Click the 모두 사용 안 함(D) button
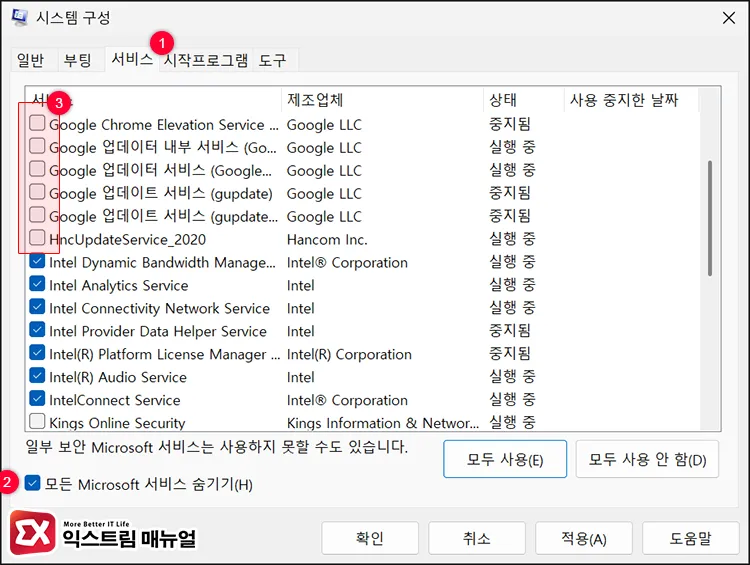The height and width of the screenshot is (565, 750). [647, 459]
